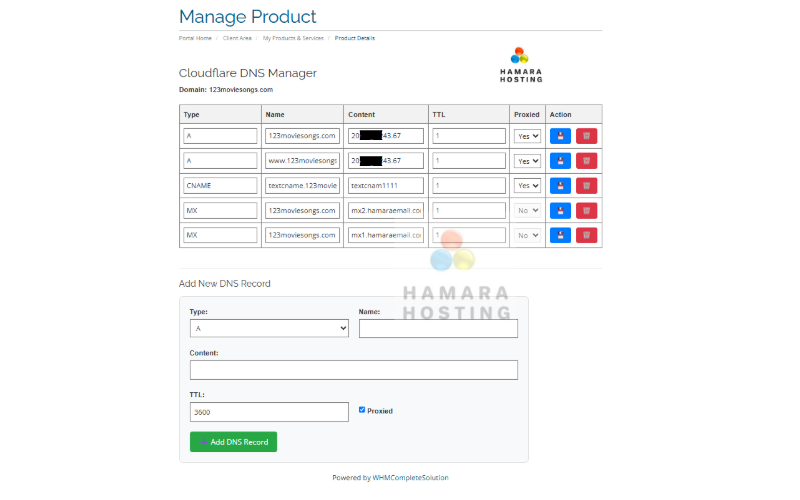Click Name field textcname.123movie
Image resolution: width=800 pixels, height=500 pixels.
[x=302, y=186]
